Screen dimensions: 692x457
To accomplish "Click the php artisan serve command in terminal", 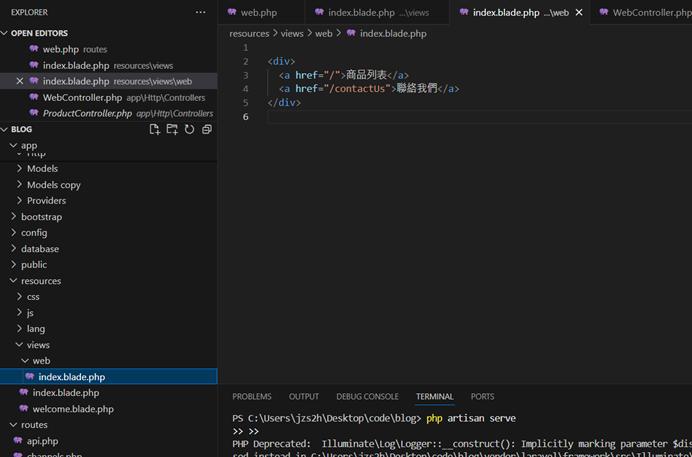I will click(x=471, y=418).
